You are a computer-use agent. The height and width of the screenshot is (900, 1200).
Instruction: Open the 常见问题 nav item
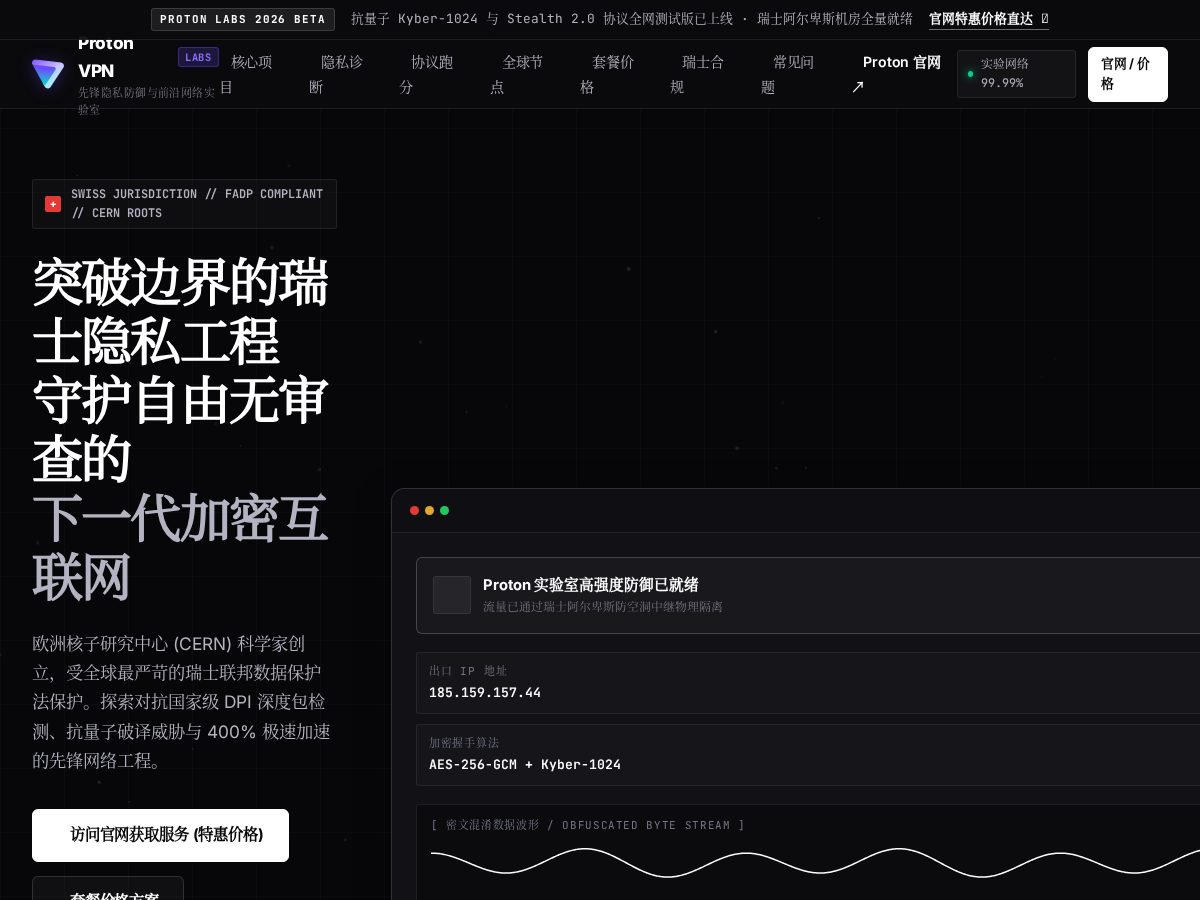(x=788, y=74)
